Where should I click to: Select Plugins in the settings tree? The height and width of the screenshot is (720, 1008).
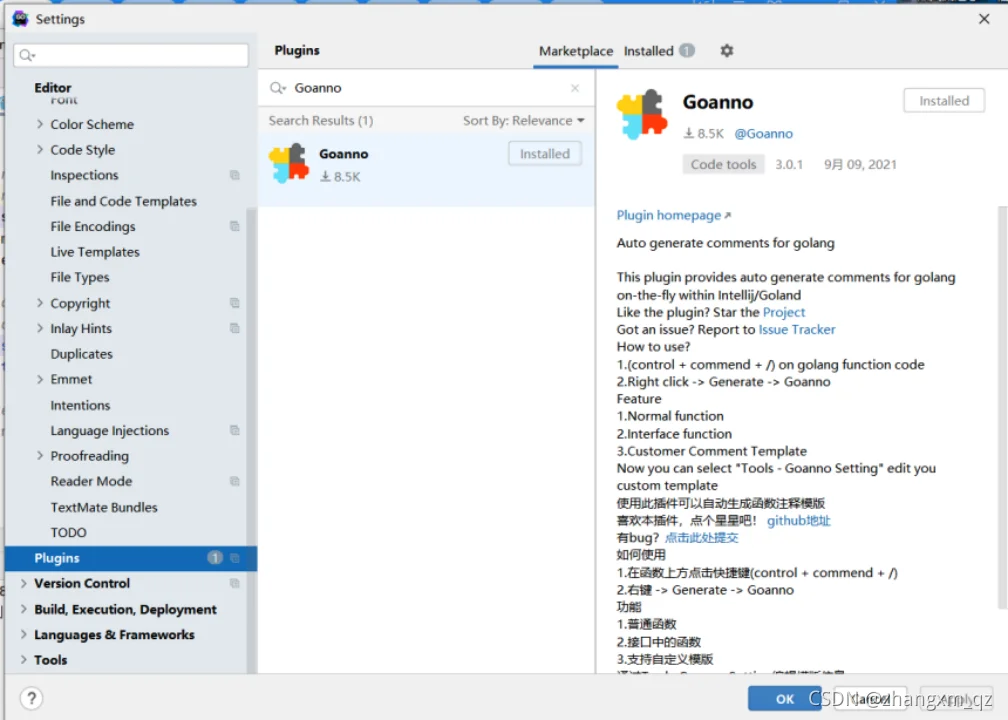(130, 558)
